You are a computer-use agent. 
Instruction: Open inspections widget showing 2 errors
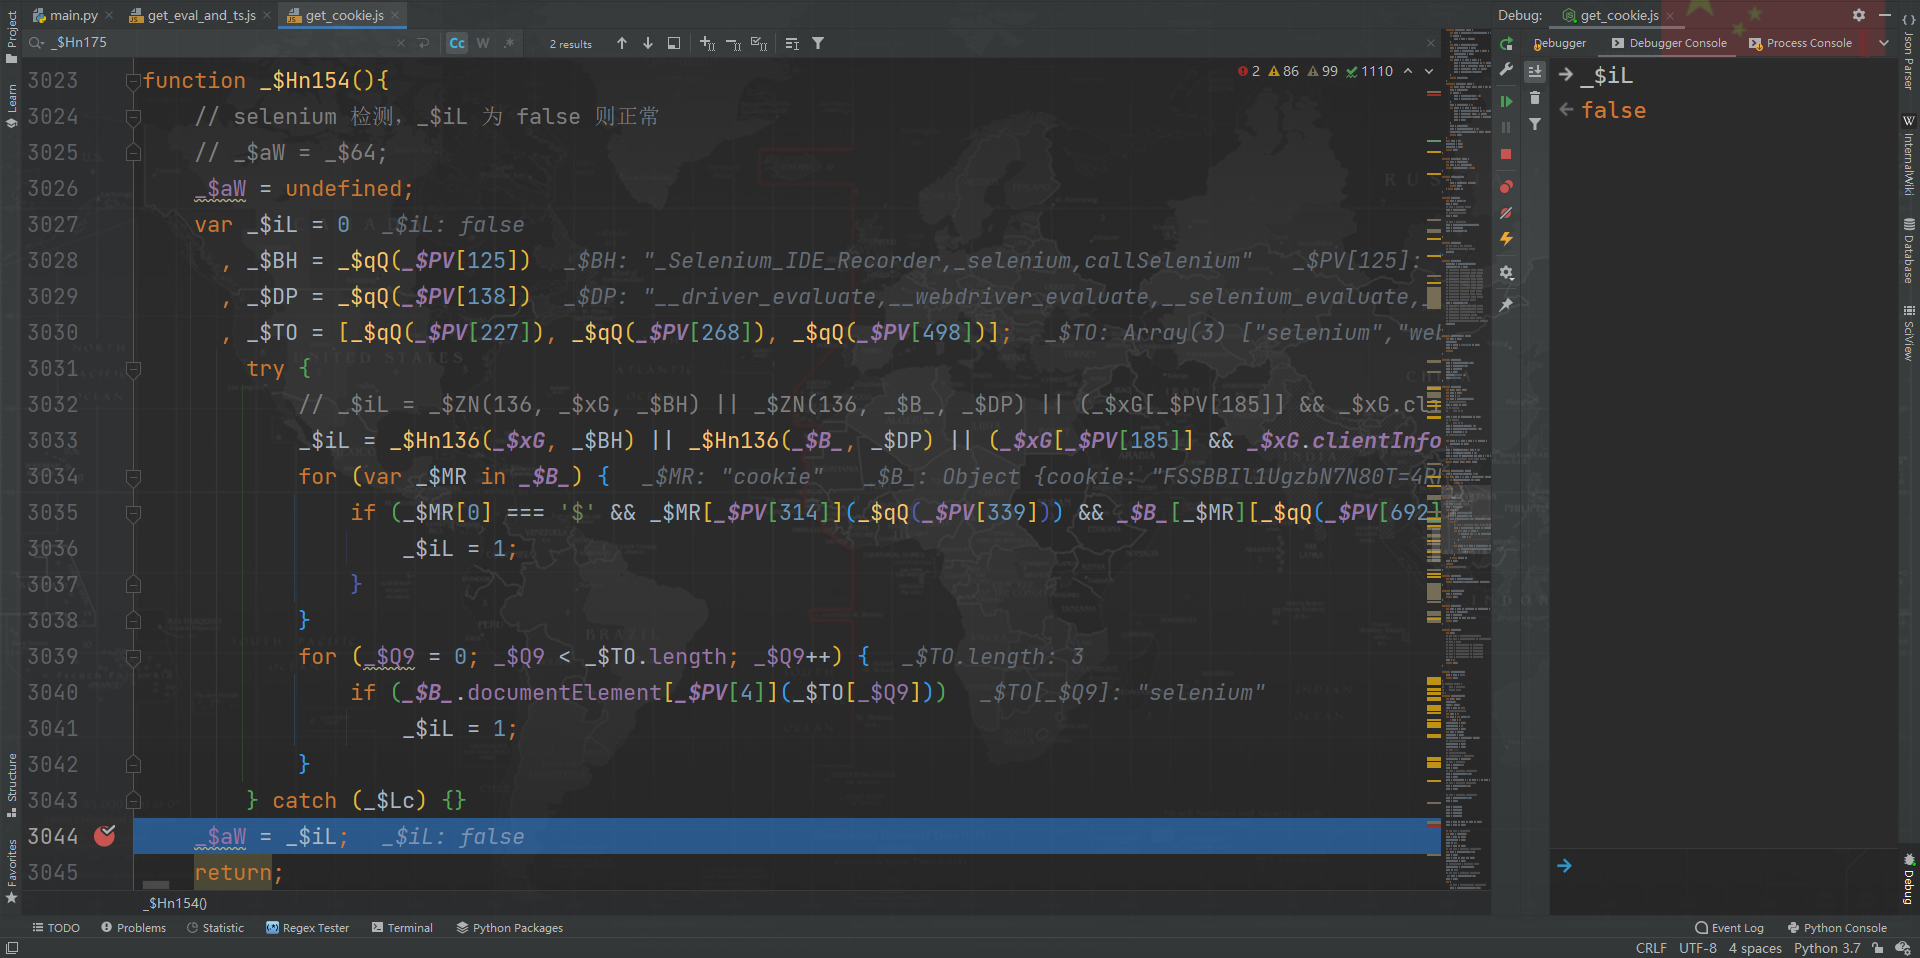pyautogui.click(x=1315, y=71)
